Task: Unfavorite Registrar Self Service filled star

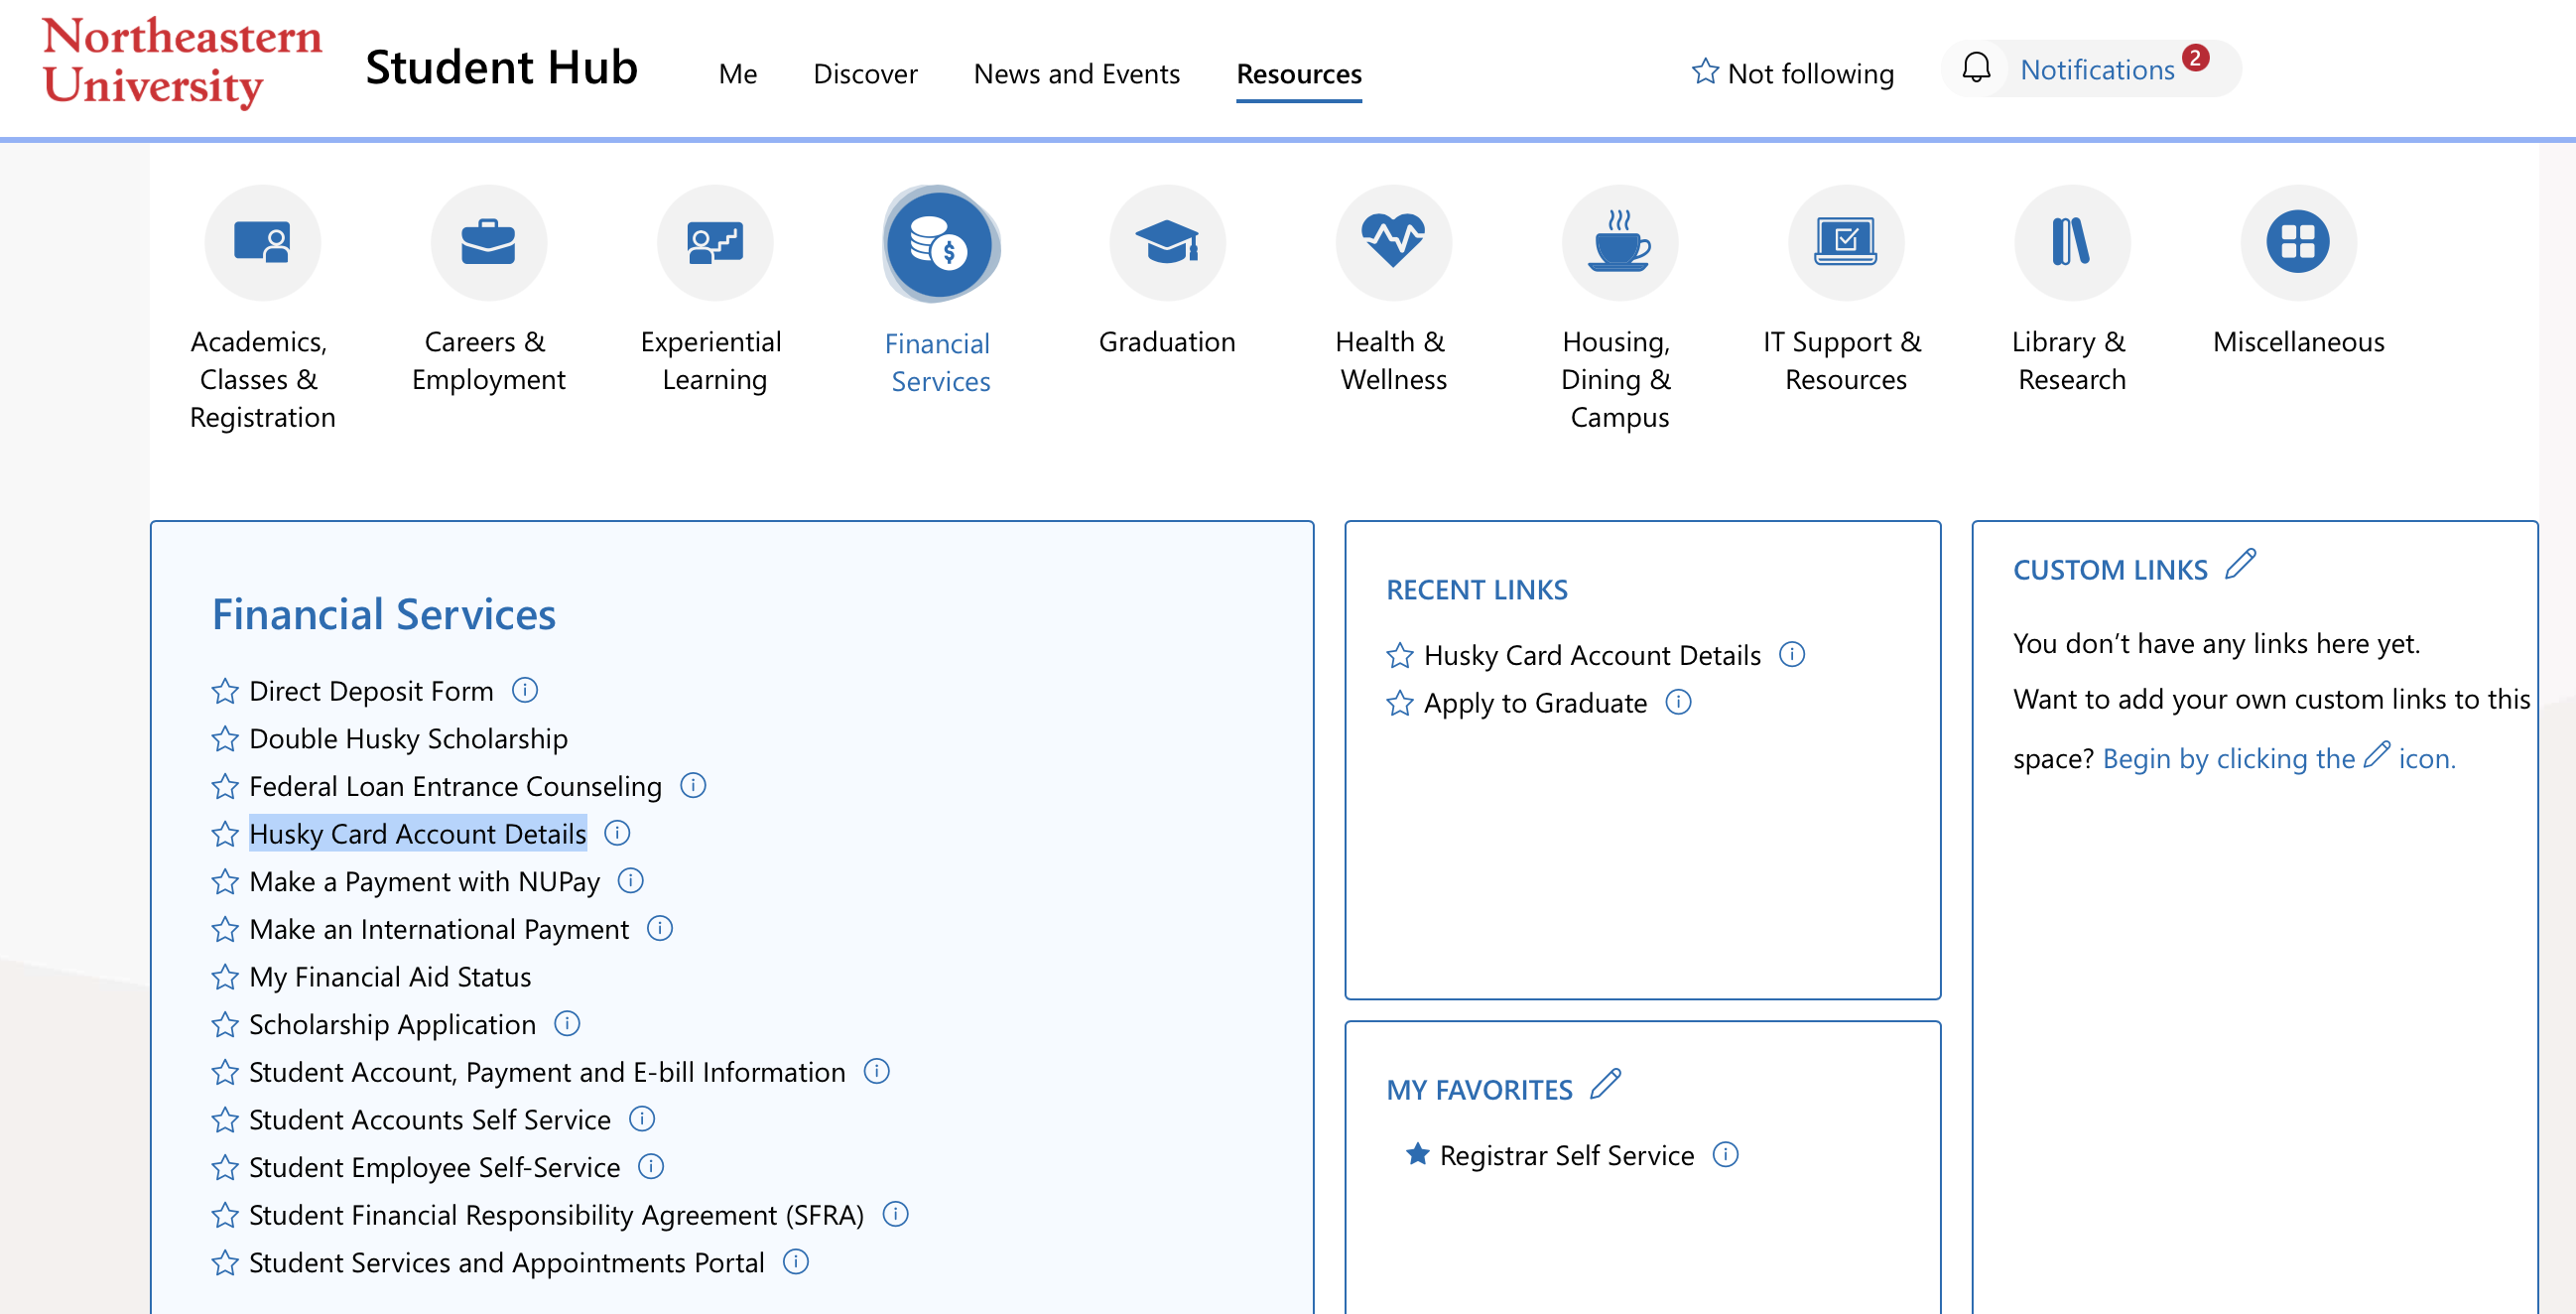Action: click(1417, 1154)
